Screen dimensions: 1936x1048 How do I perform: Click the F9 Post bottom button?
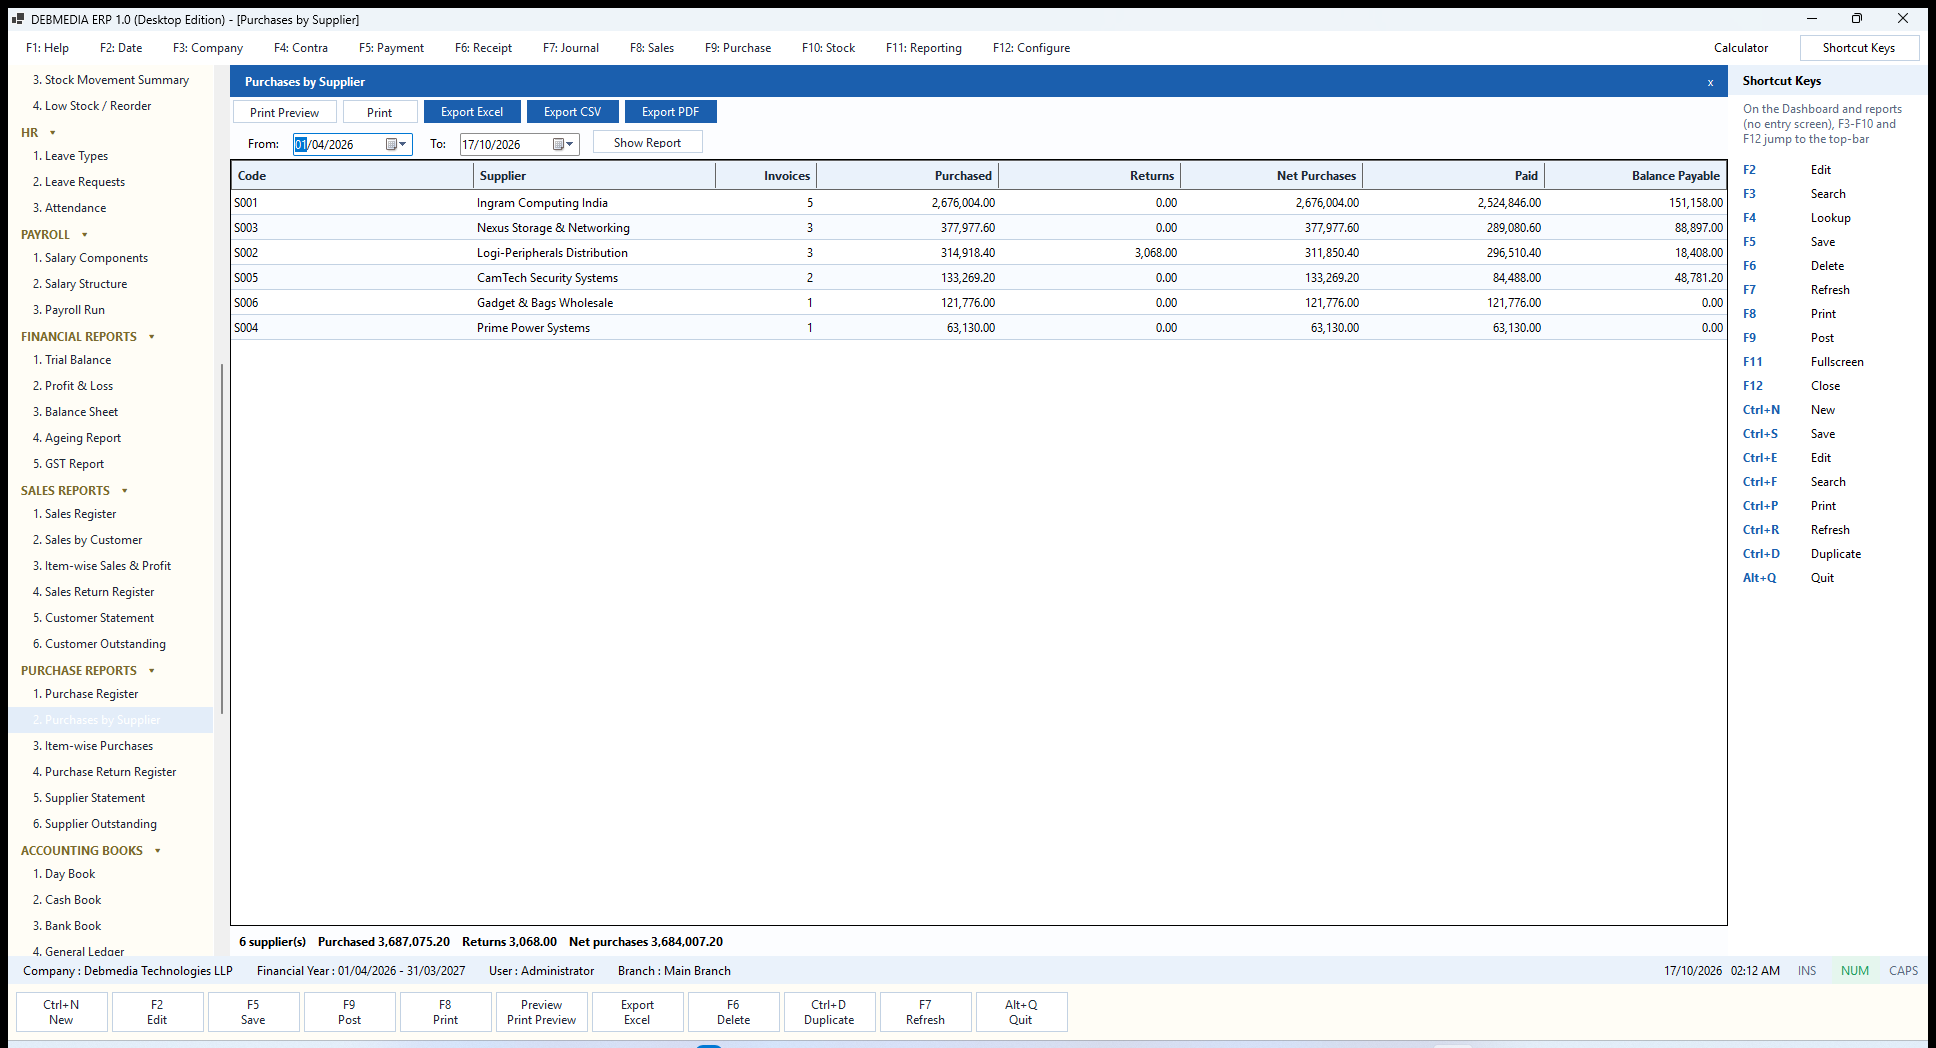click(x=349, y=1012)
